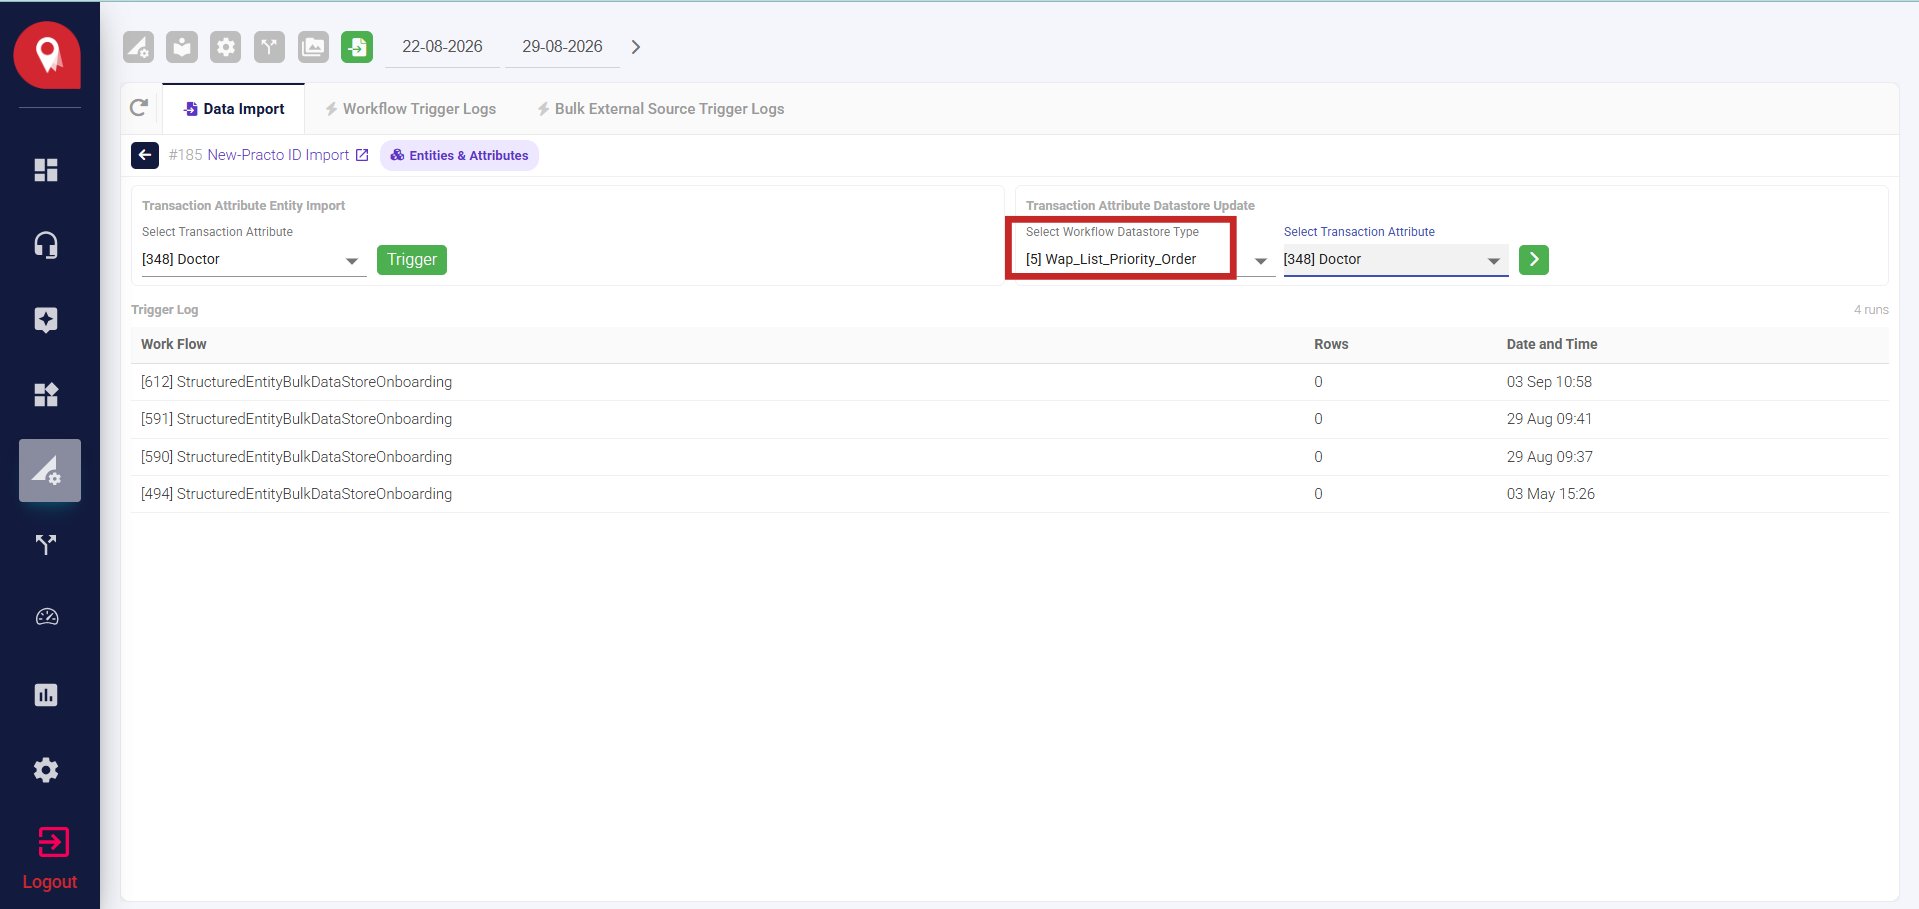Click the grey book reader toolbar icon

(x=182, y=47)
